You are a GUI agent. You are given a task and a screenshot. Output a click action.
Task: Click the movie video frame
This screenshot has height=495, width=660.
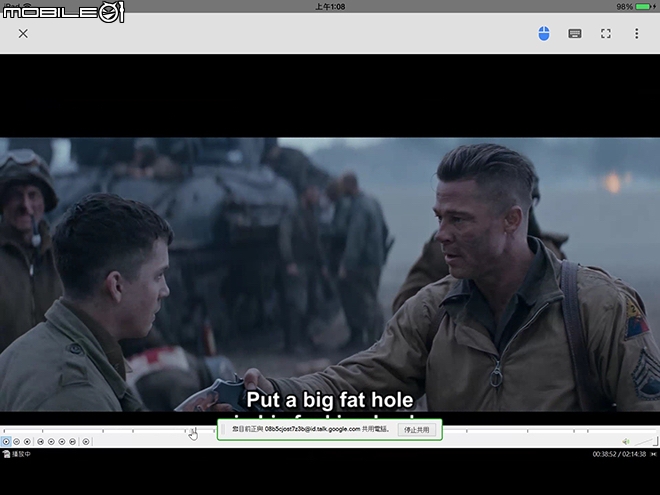point(330,274)
